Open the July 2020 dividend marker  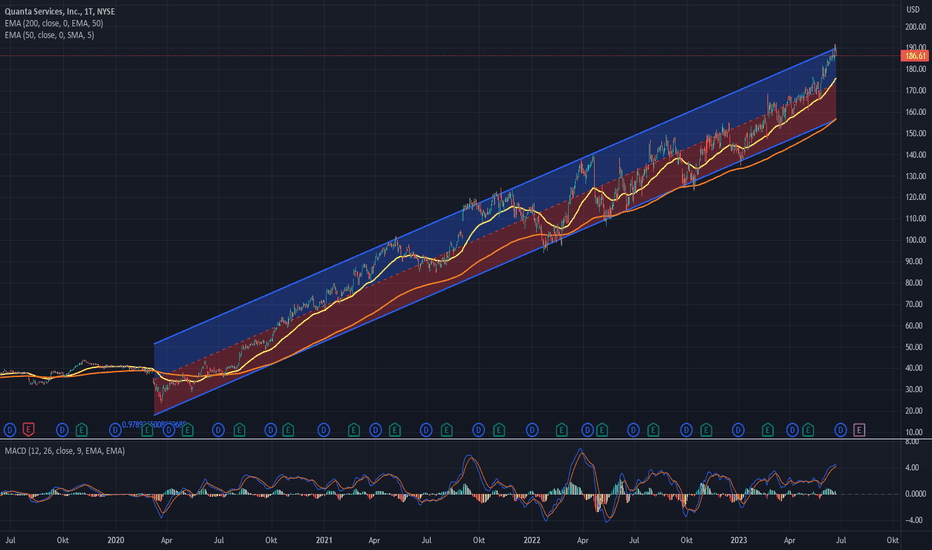click(x=218, y=429)
